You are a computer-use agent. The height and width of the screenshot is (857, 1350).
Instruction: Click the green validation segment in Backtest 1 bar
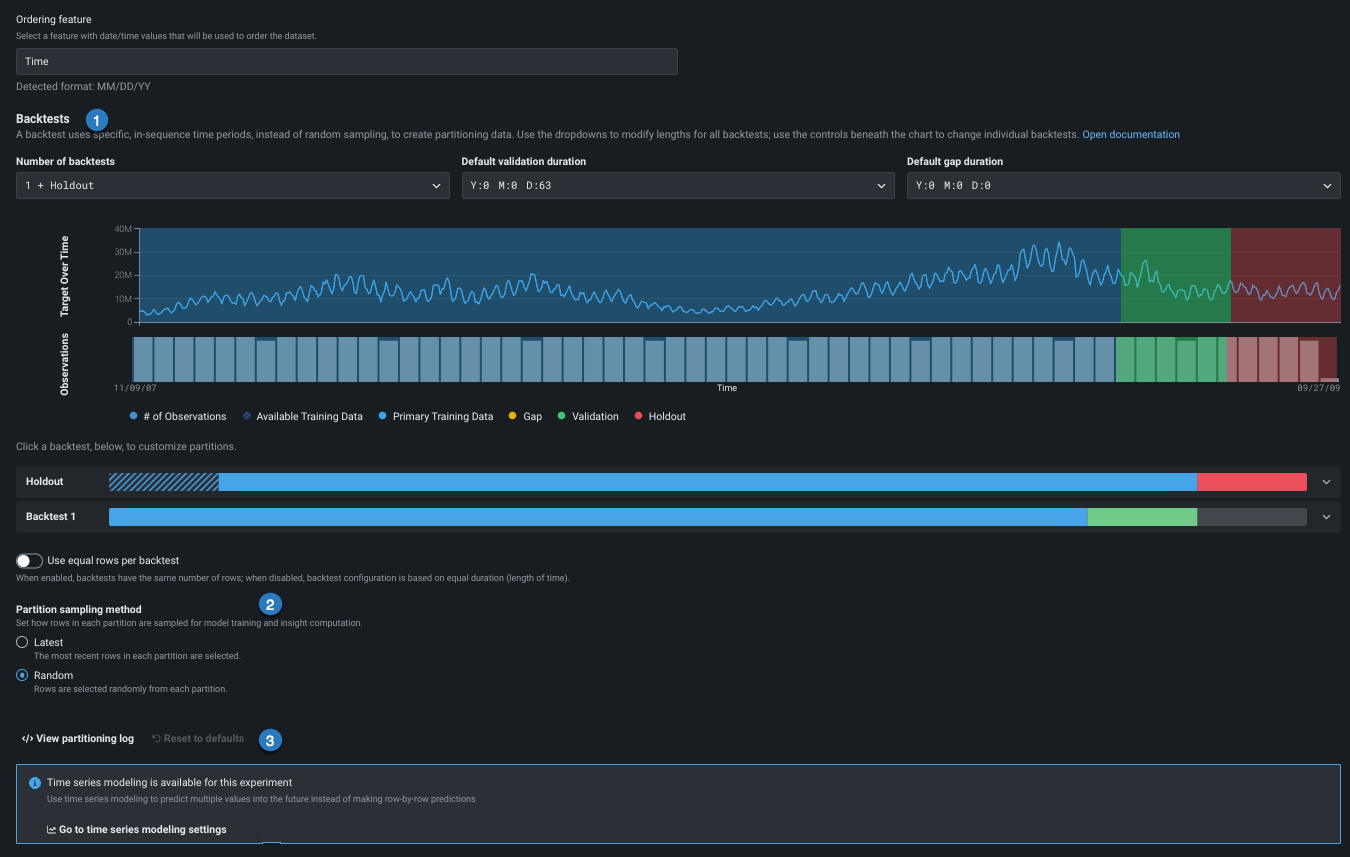pos(1142,517)
